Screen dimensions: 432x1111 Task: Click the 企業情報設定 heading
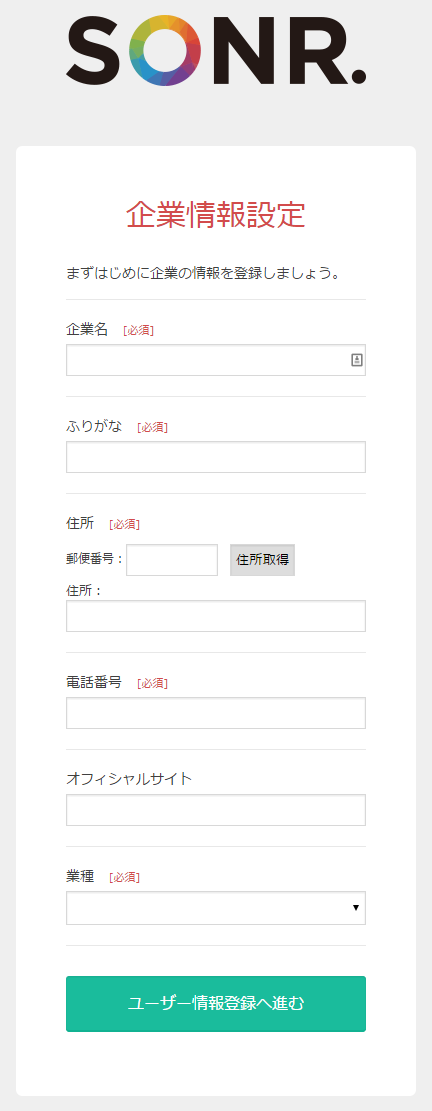216,215
